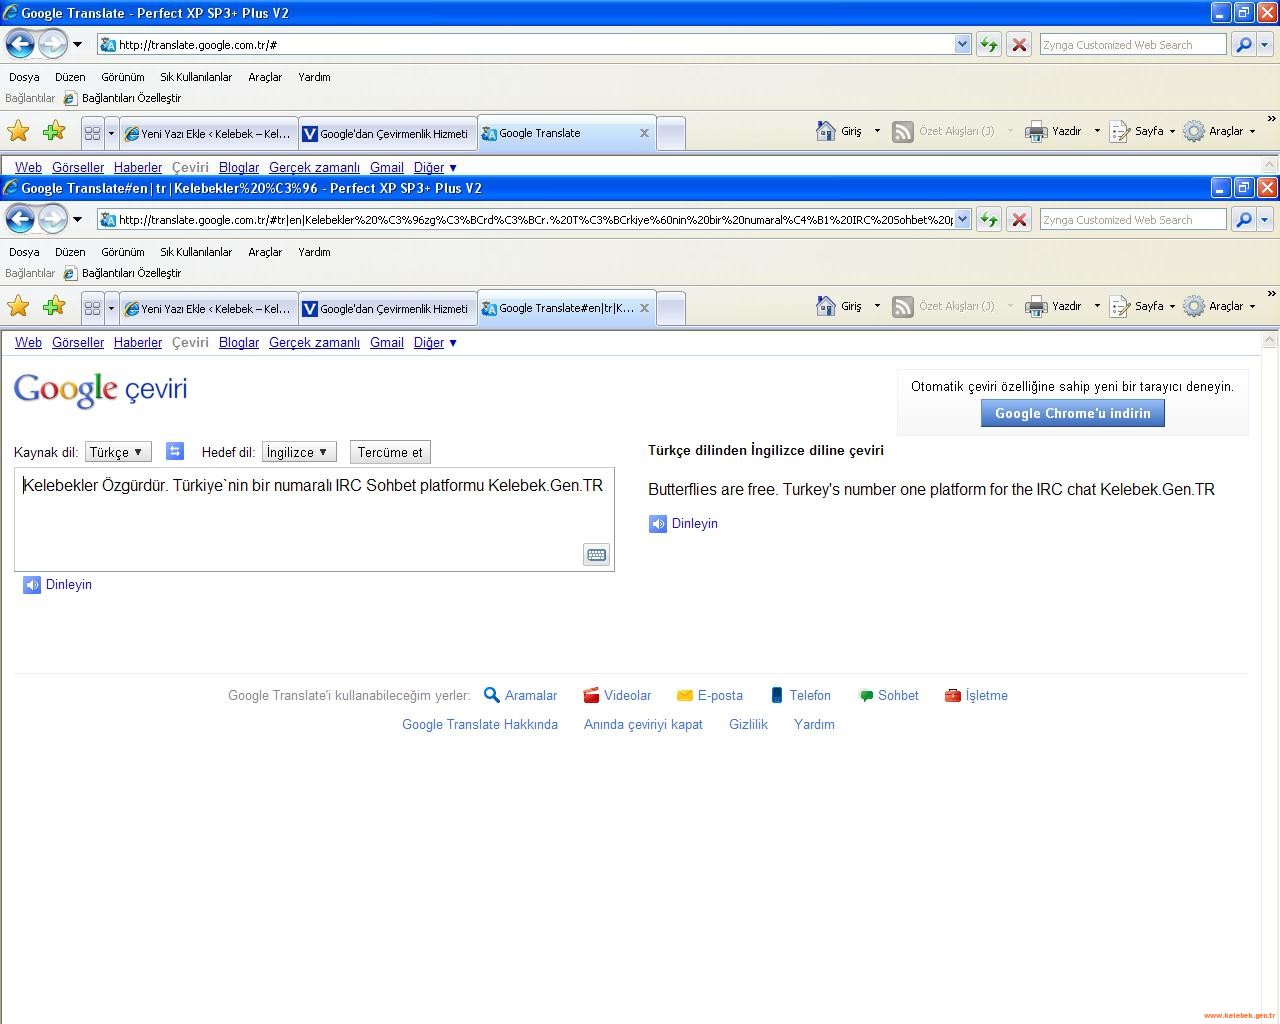Image resolution: width=1280 pixels, height=1024 pixels.
Task: Swap source and target languages icon
Action: click(175, 451)
